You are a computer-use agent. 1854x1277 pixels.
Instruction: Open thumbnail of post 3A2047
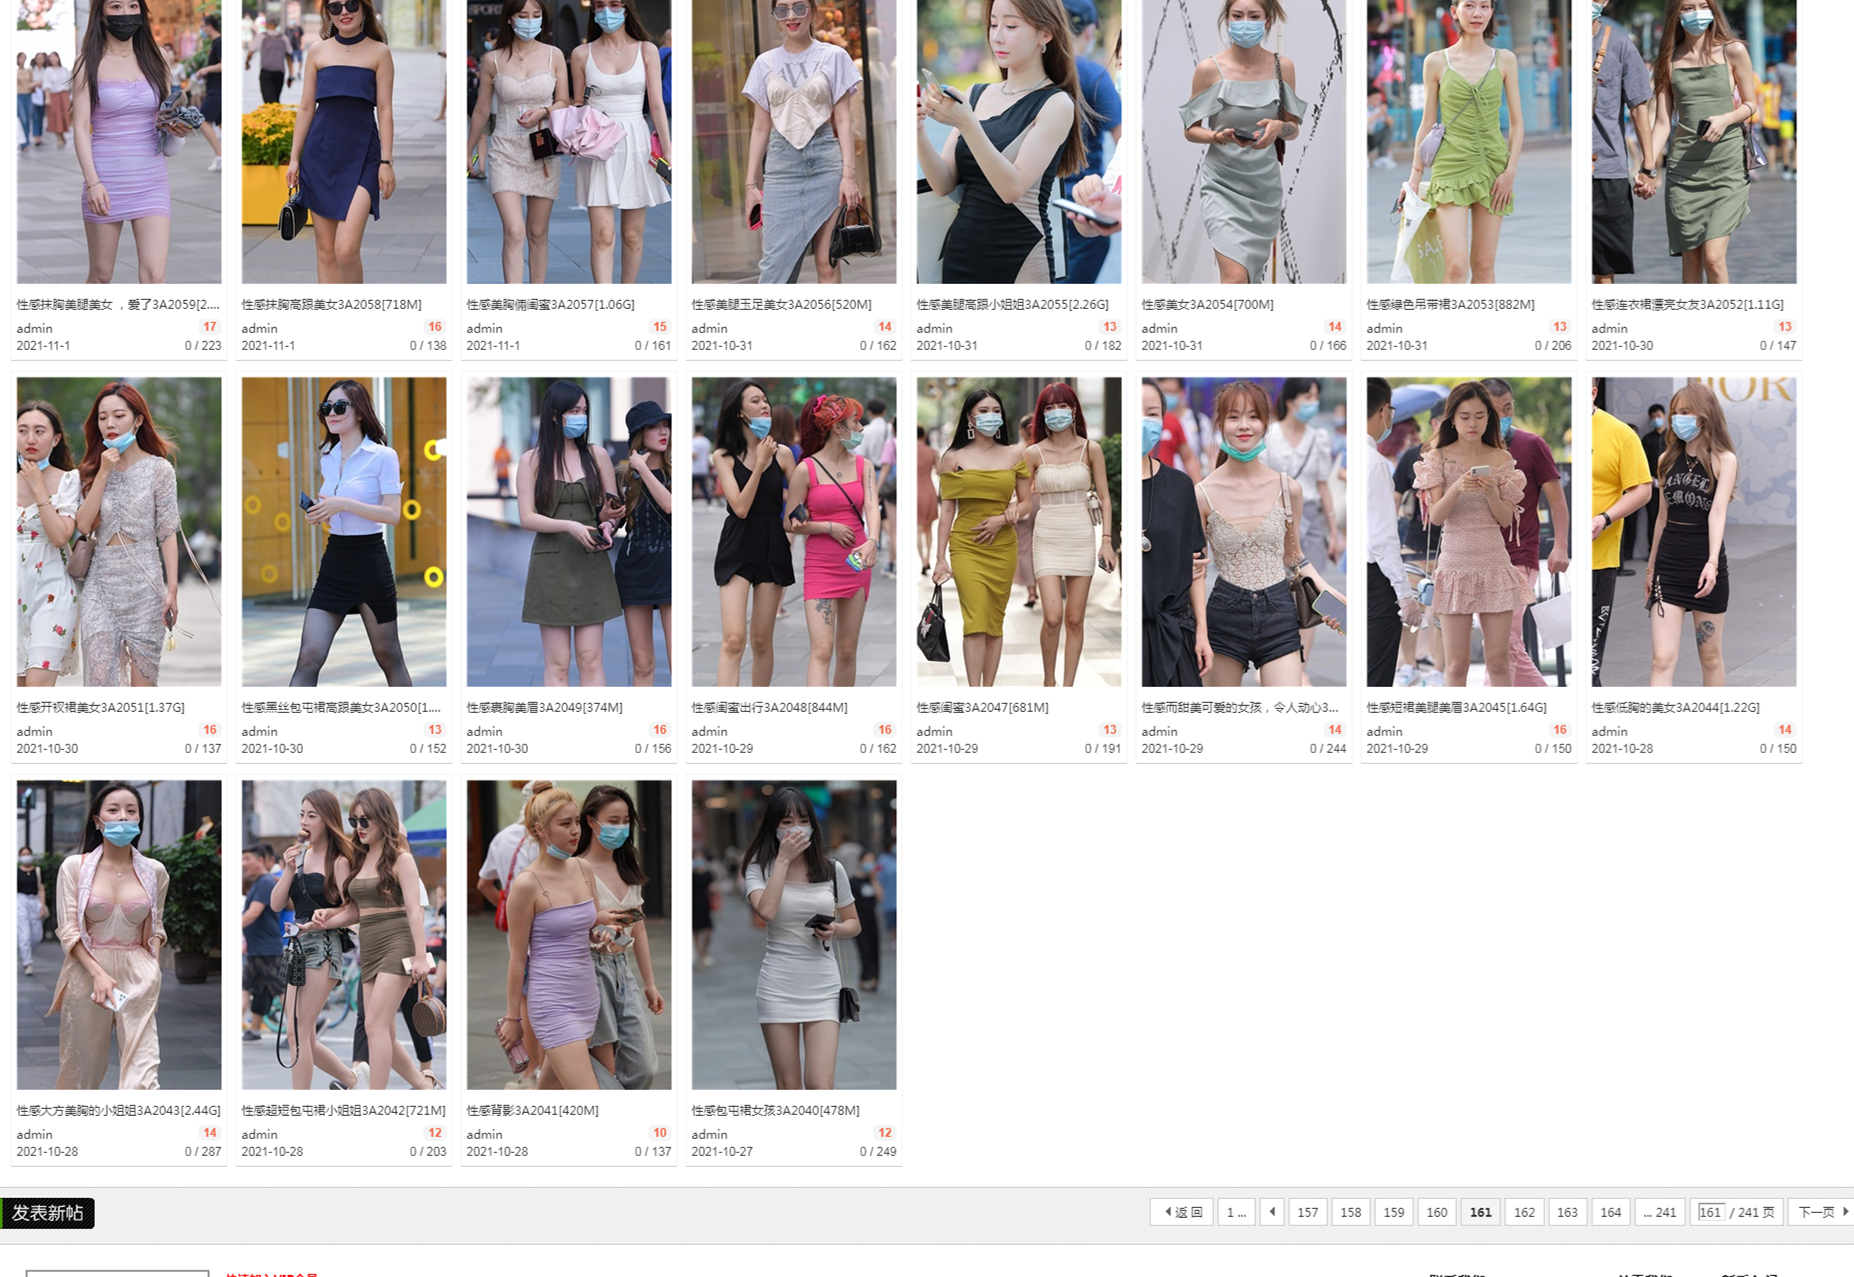(1019, 531)
